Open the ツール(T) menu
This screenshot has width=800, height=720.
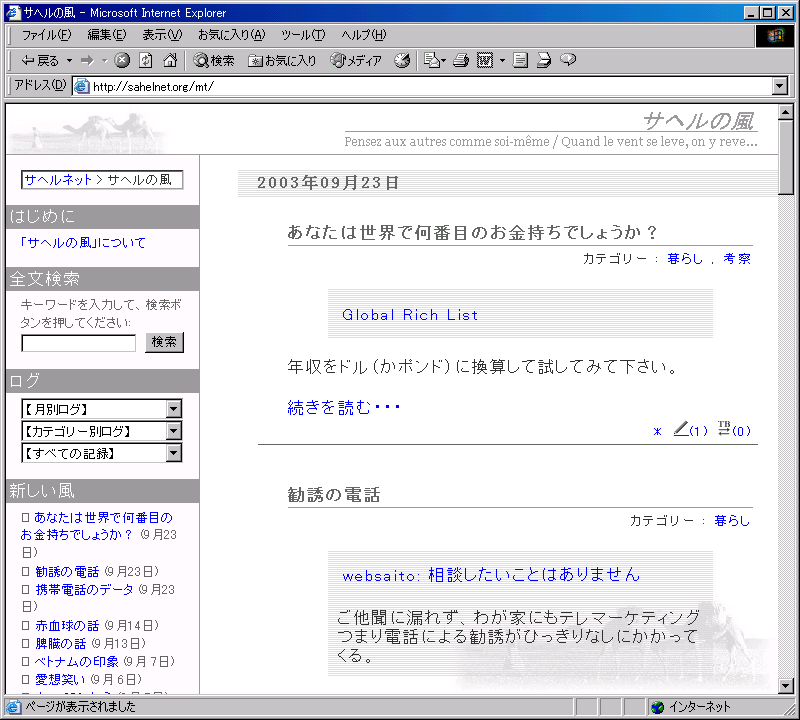303,35
